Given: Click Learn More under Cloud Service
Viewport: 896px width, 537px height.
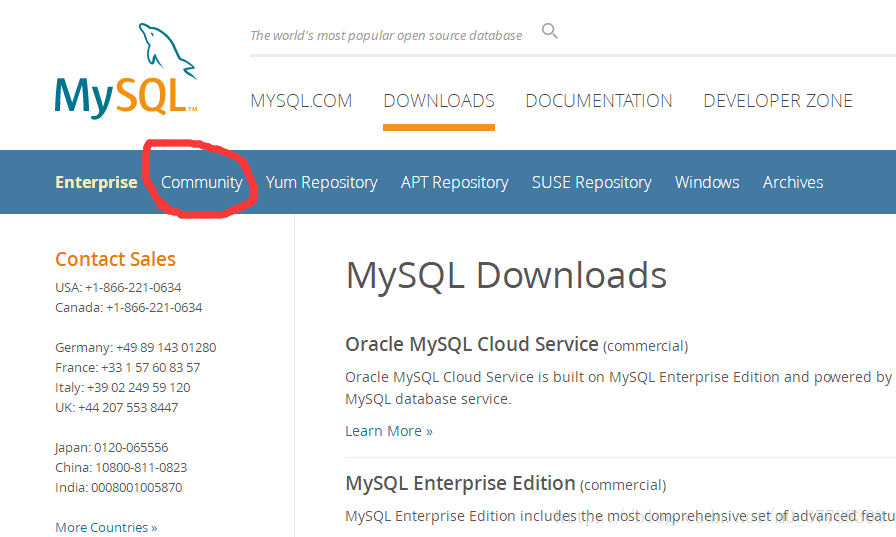Looking at the screenshot, I should [389, 431].
